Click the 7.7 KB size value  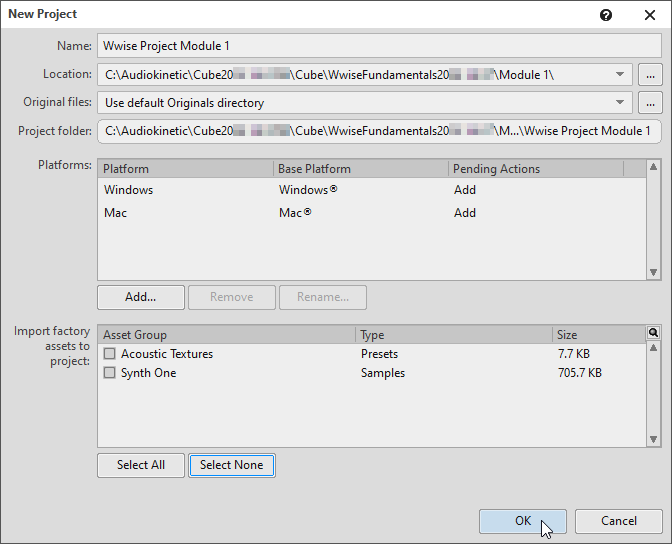[574, 354]
